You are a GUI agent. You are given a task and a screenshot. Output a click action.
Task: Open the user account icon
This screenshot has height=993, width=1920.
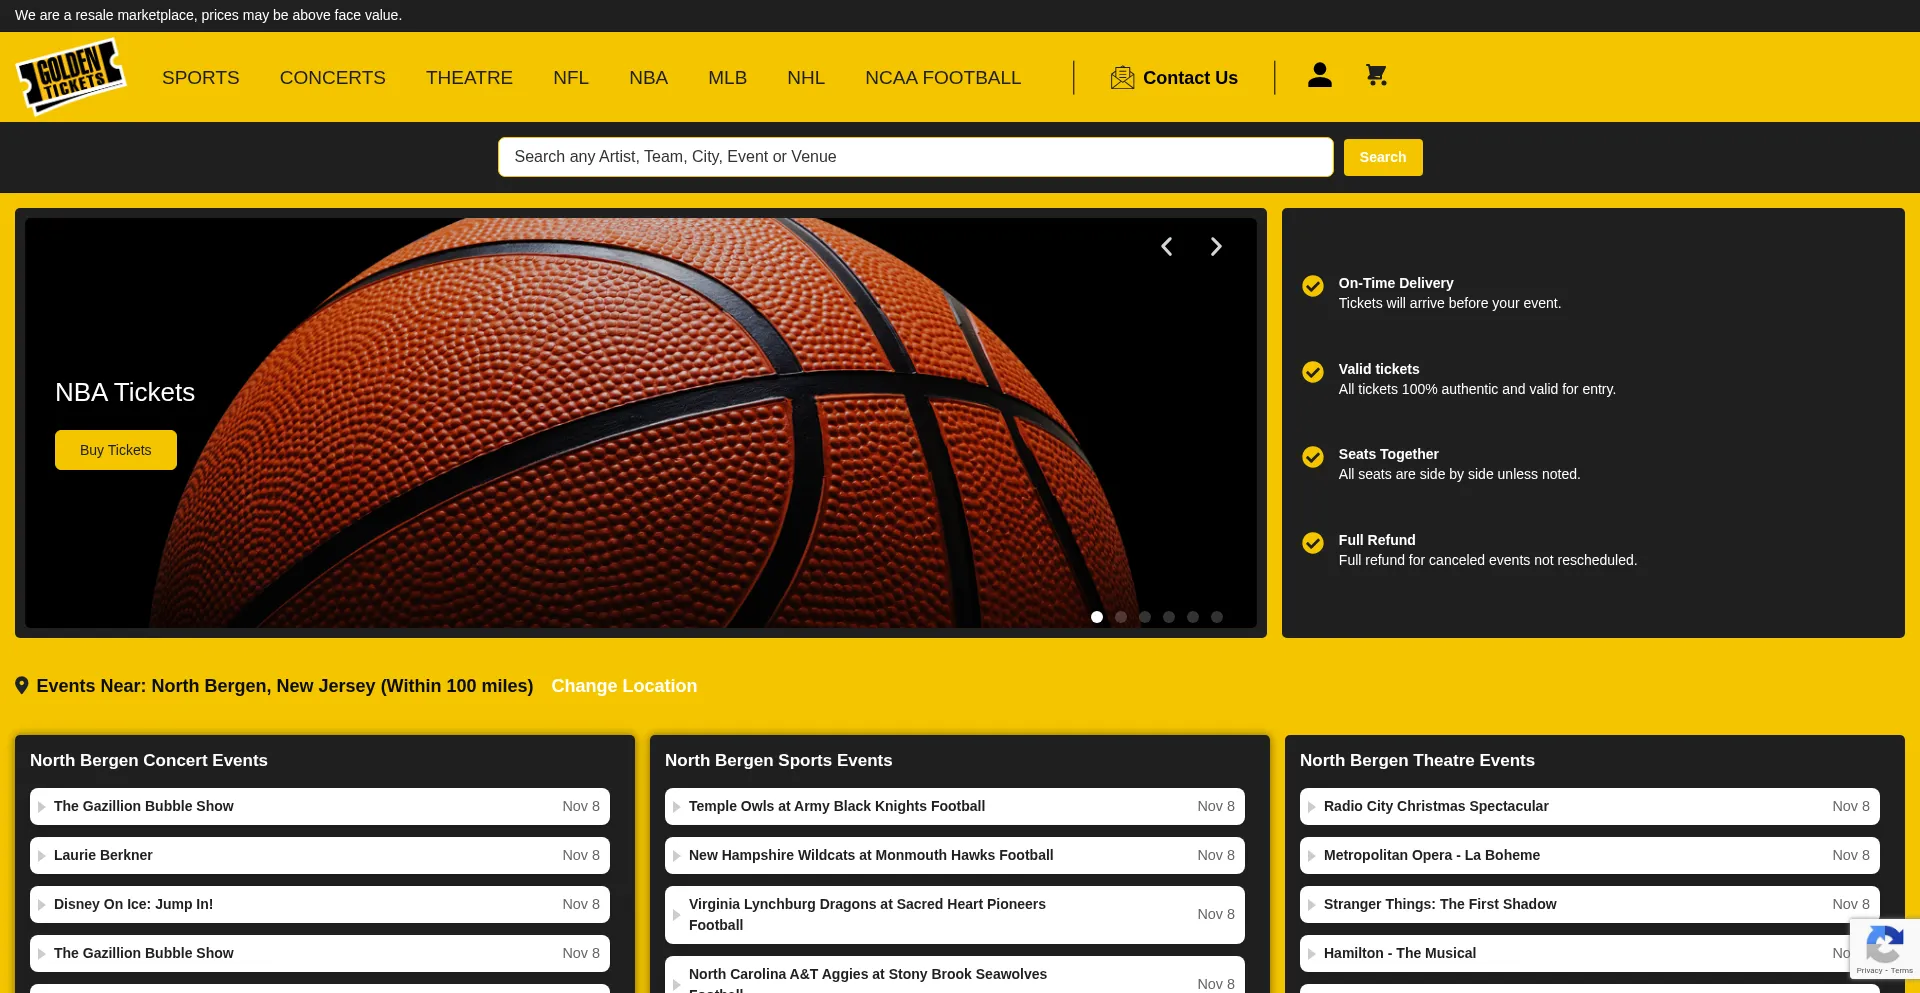click(x=1319, y=75)
